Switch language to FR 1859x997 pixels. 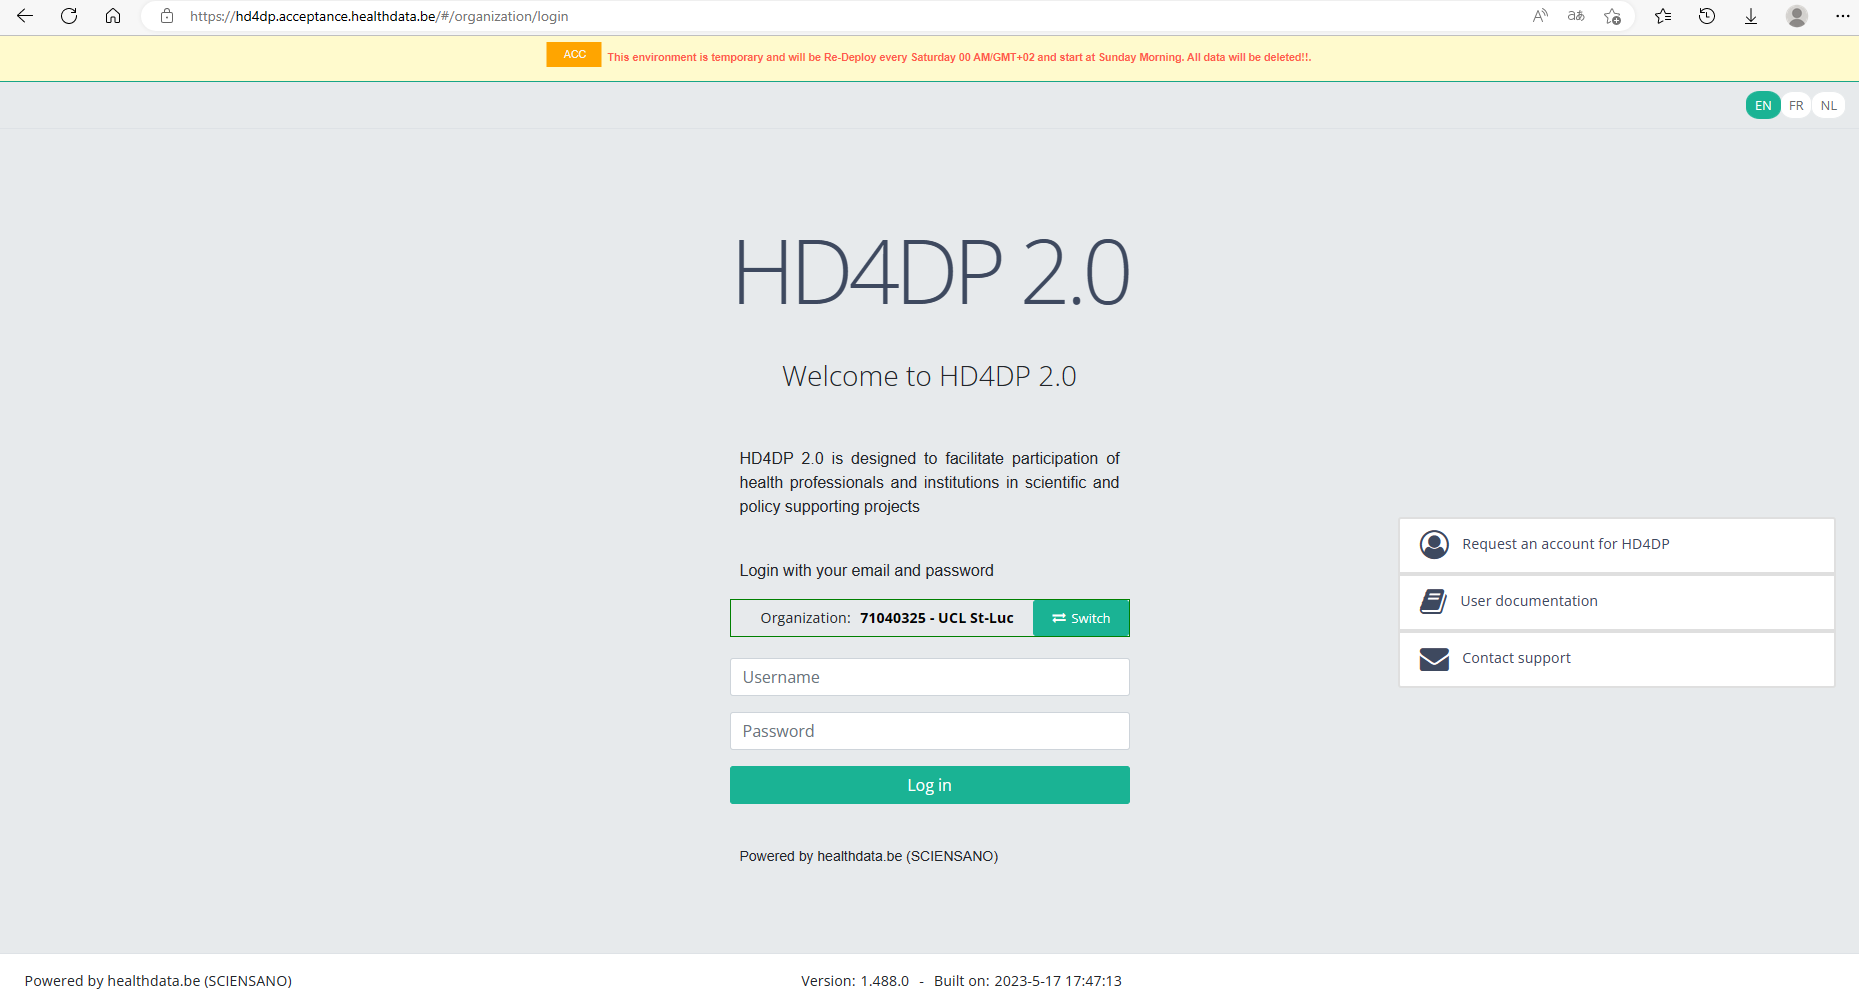click(x=1796, y=105)
